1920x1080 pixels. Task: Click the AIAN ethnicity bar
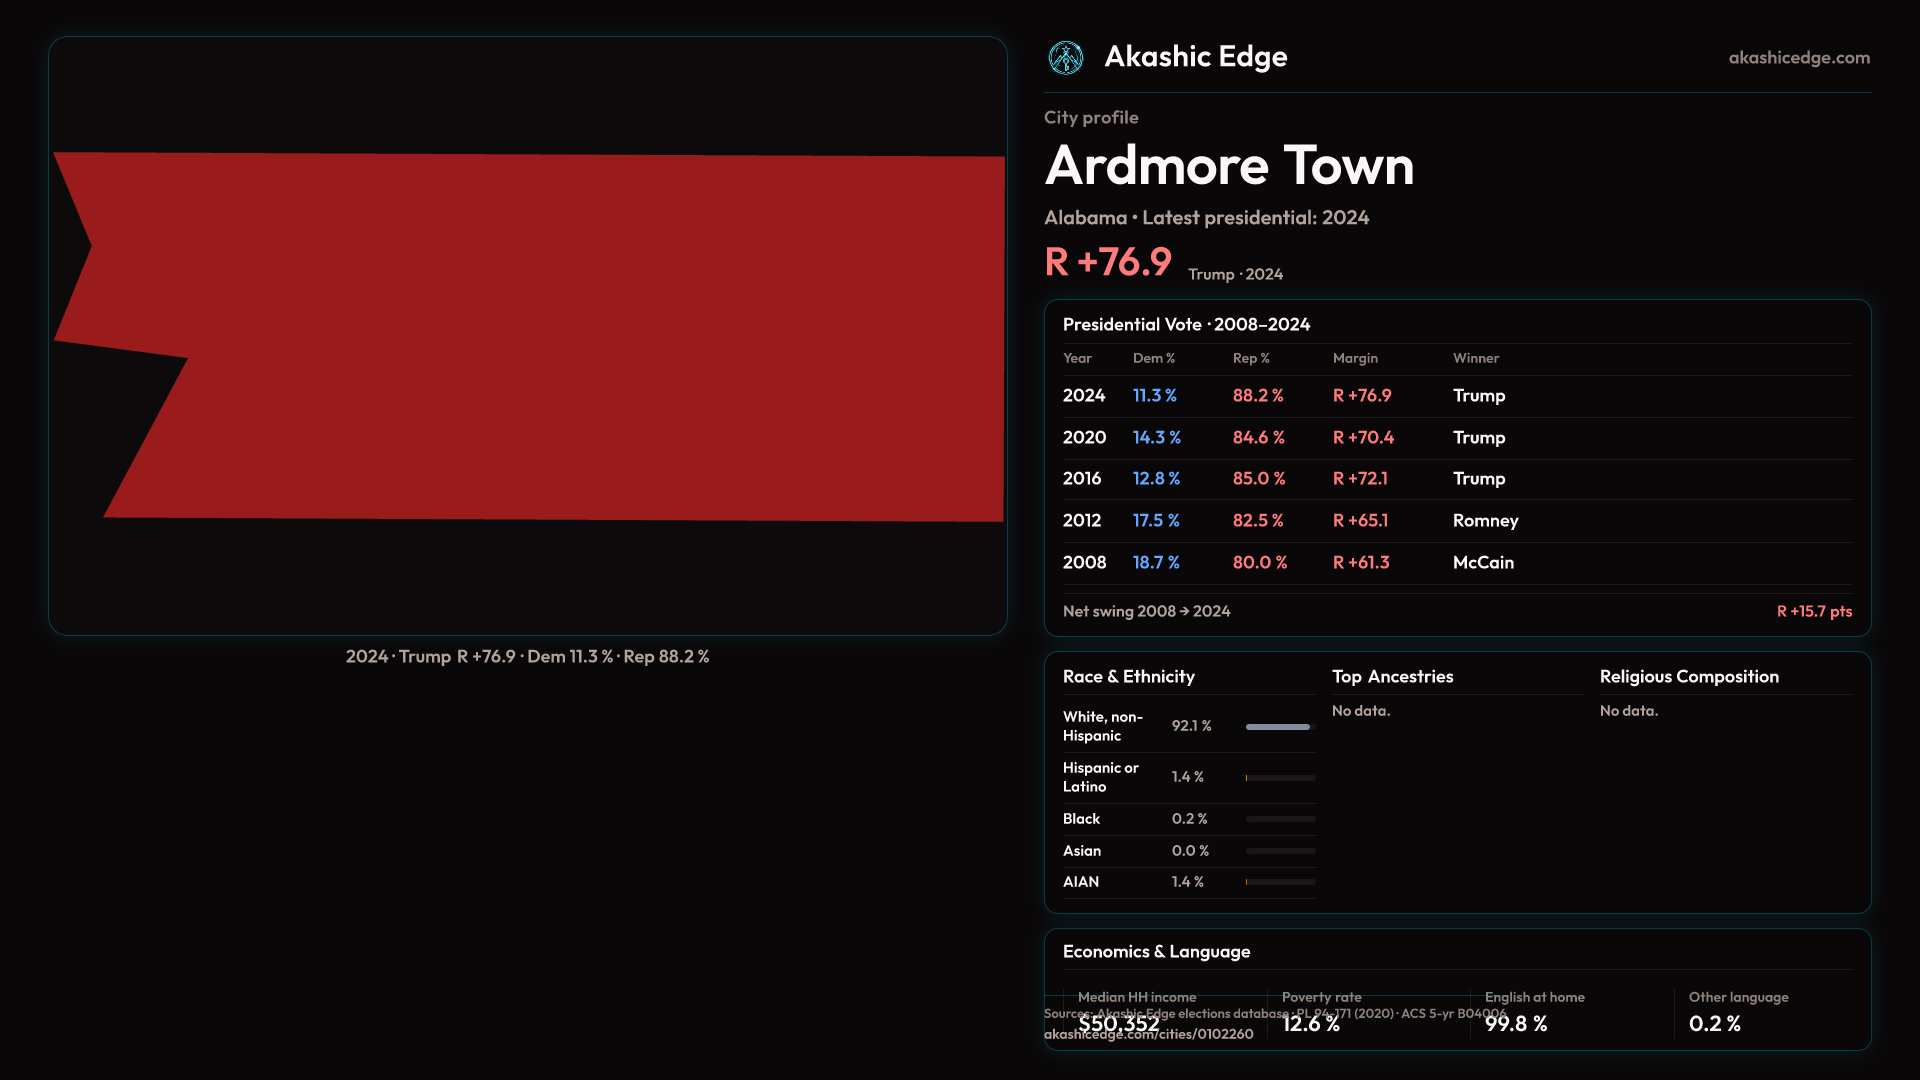coord(1280,882)
